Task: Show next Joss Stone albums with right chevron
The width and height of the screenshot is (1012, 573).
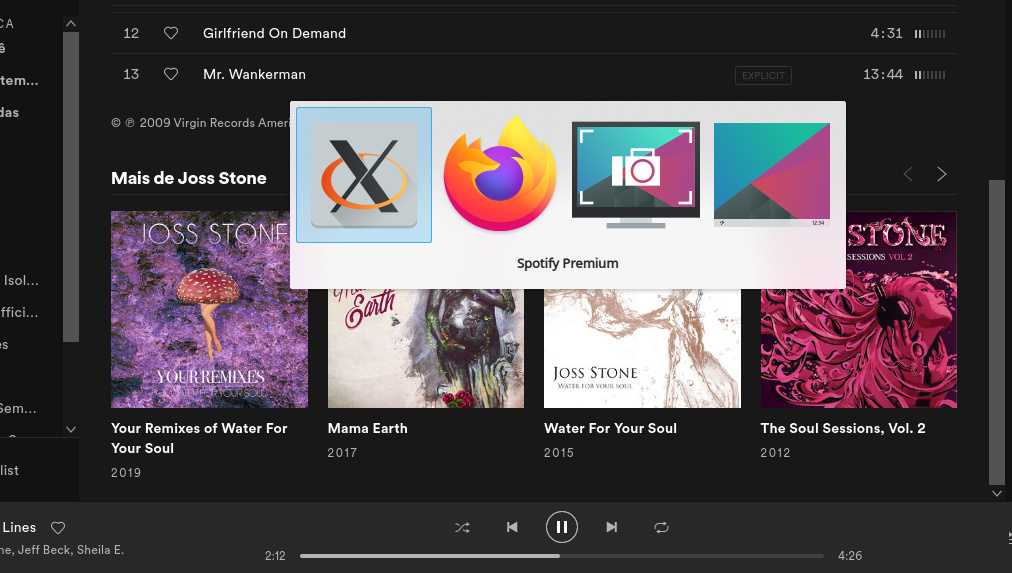Action: click(942, 174)
